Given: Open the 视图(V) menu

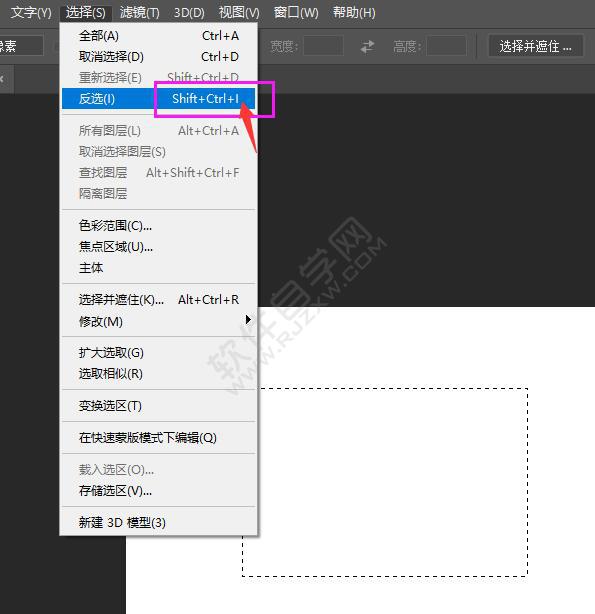Looking at the screenshot, I should (x=239, y=13).
